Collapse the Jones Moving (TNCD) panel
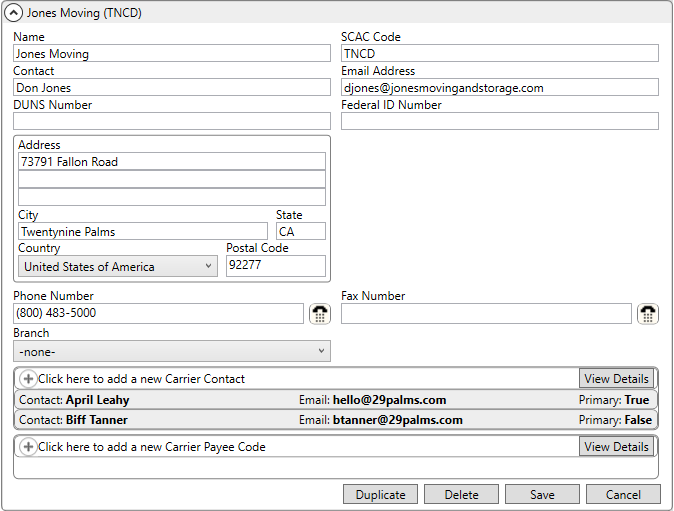This screenshot has height=511, width=674. pyautogui.click(x=14, y=13)
